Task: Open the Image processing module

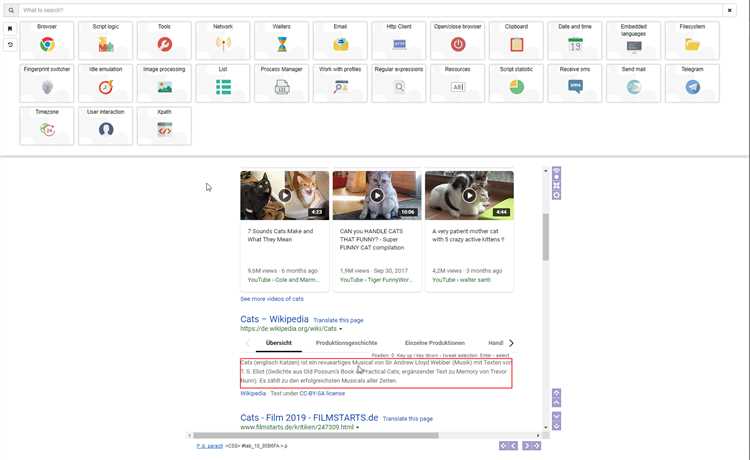Action: pos(164,83)
